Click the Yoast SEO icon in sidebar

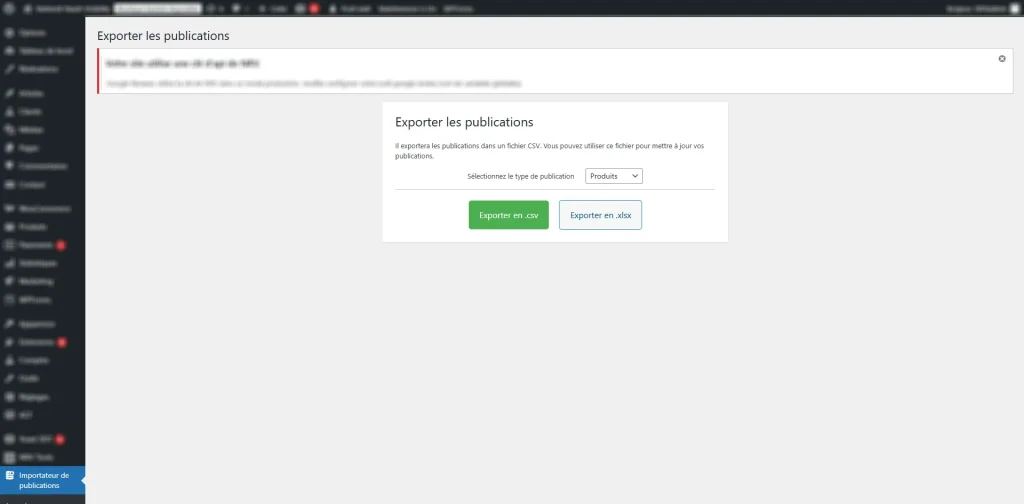point(9,439)
